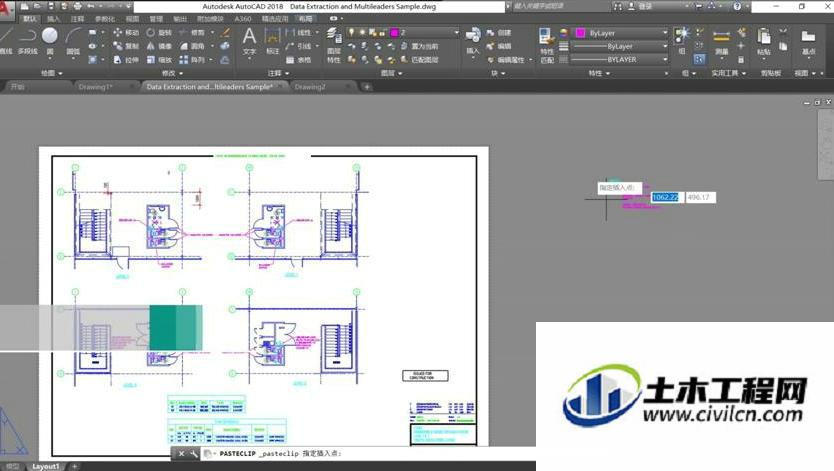This screenshot has height=471, width=834.
Task: Click the Edit Attributes (编辑属性) button
Action: [505, 60]
